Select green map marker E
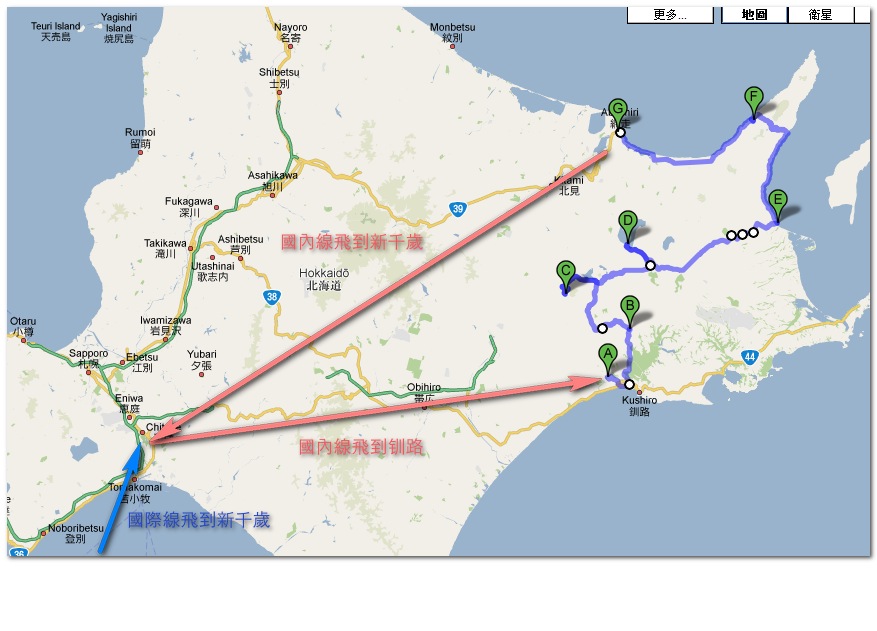 (x=777, y=205)
